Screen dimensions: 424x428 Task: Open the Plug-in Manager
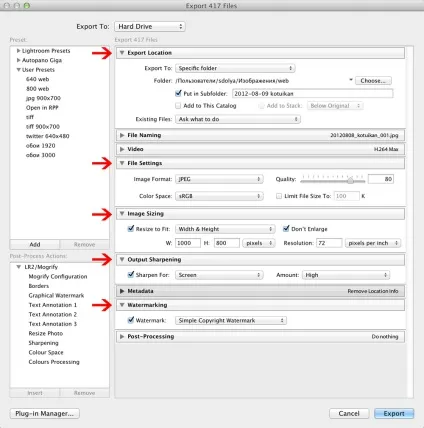[45, 413]
